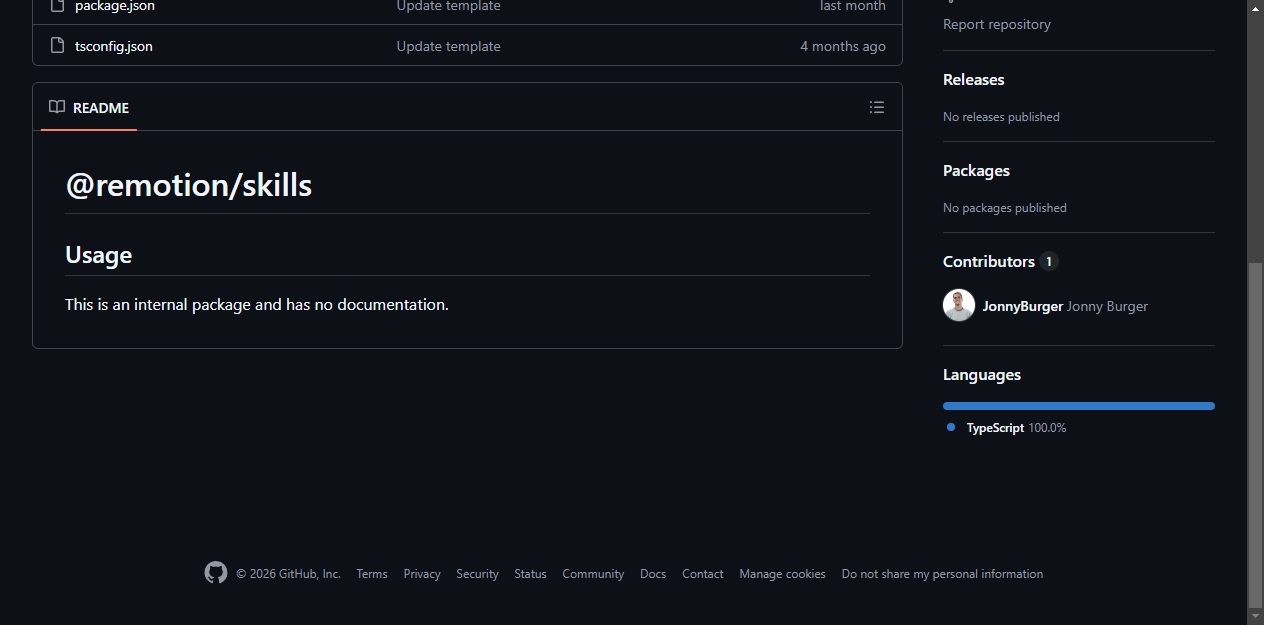Click the page vertical scrollbar thumb
The width and height of the screenshot is (1264, 625).
pos(1256,434)
